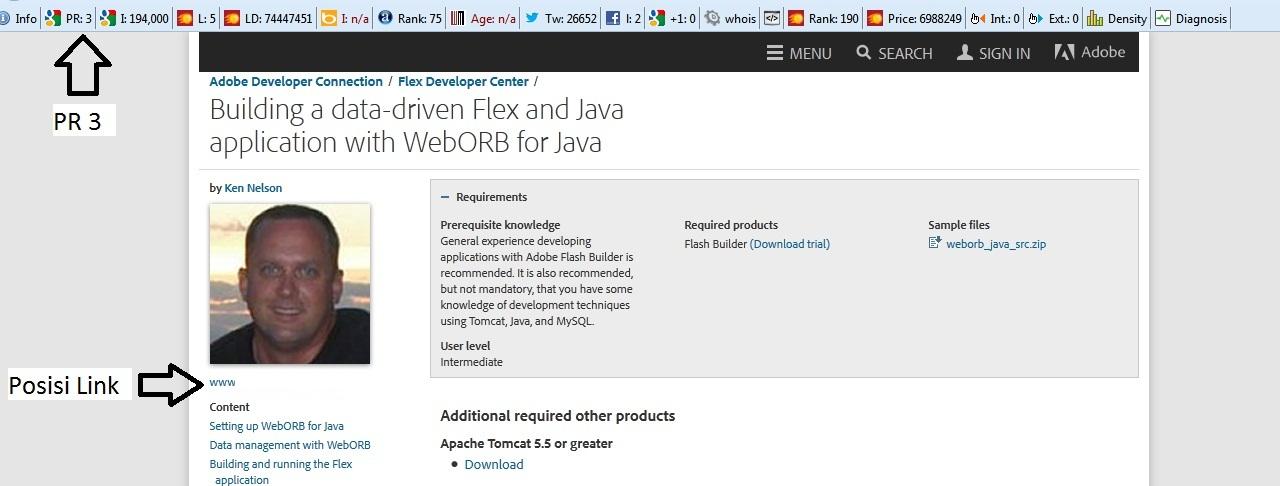Click the SIGN IN button
1280x486 pixels.
pyautogui.click(x=993, y=54)
